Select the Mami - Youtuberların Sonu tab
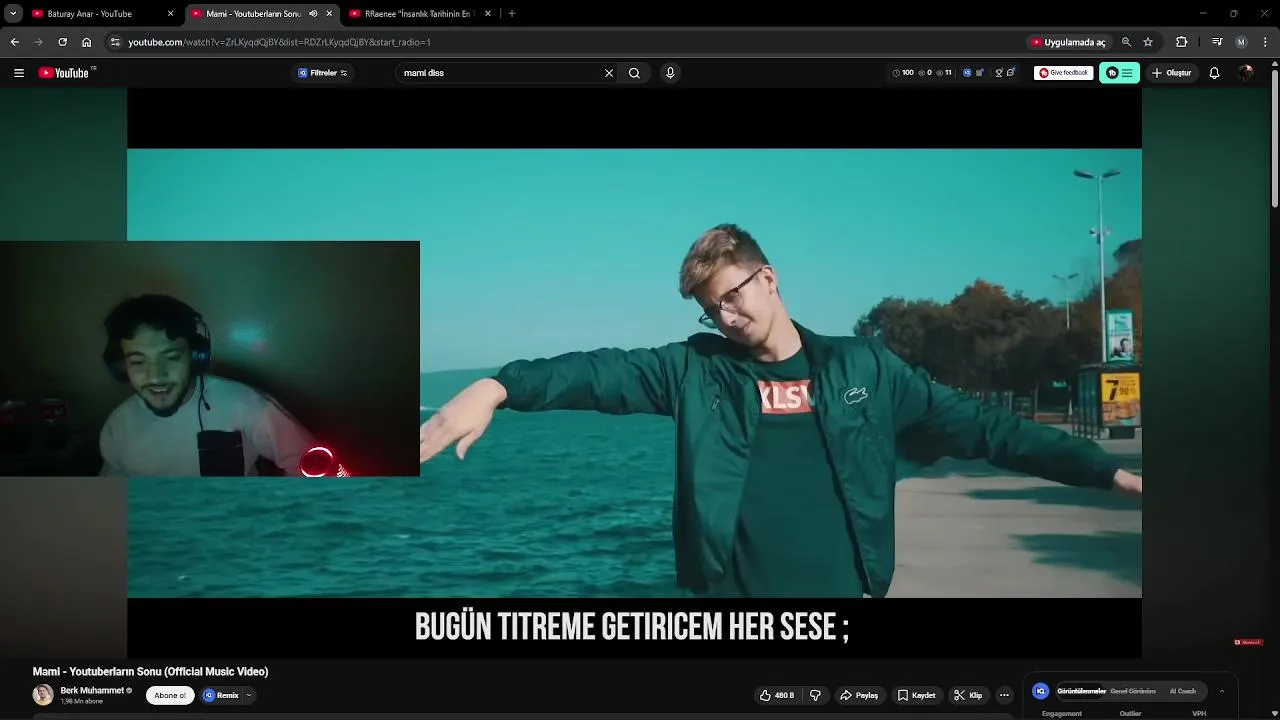This screenshot has width=1280, height=720. pyautogui.click(x=254, y=14)
